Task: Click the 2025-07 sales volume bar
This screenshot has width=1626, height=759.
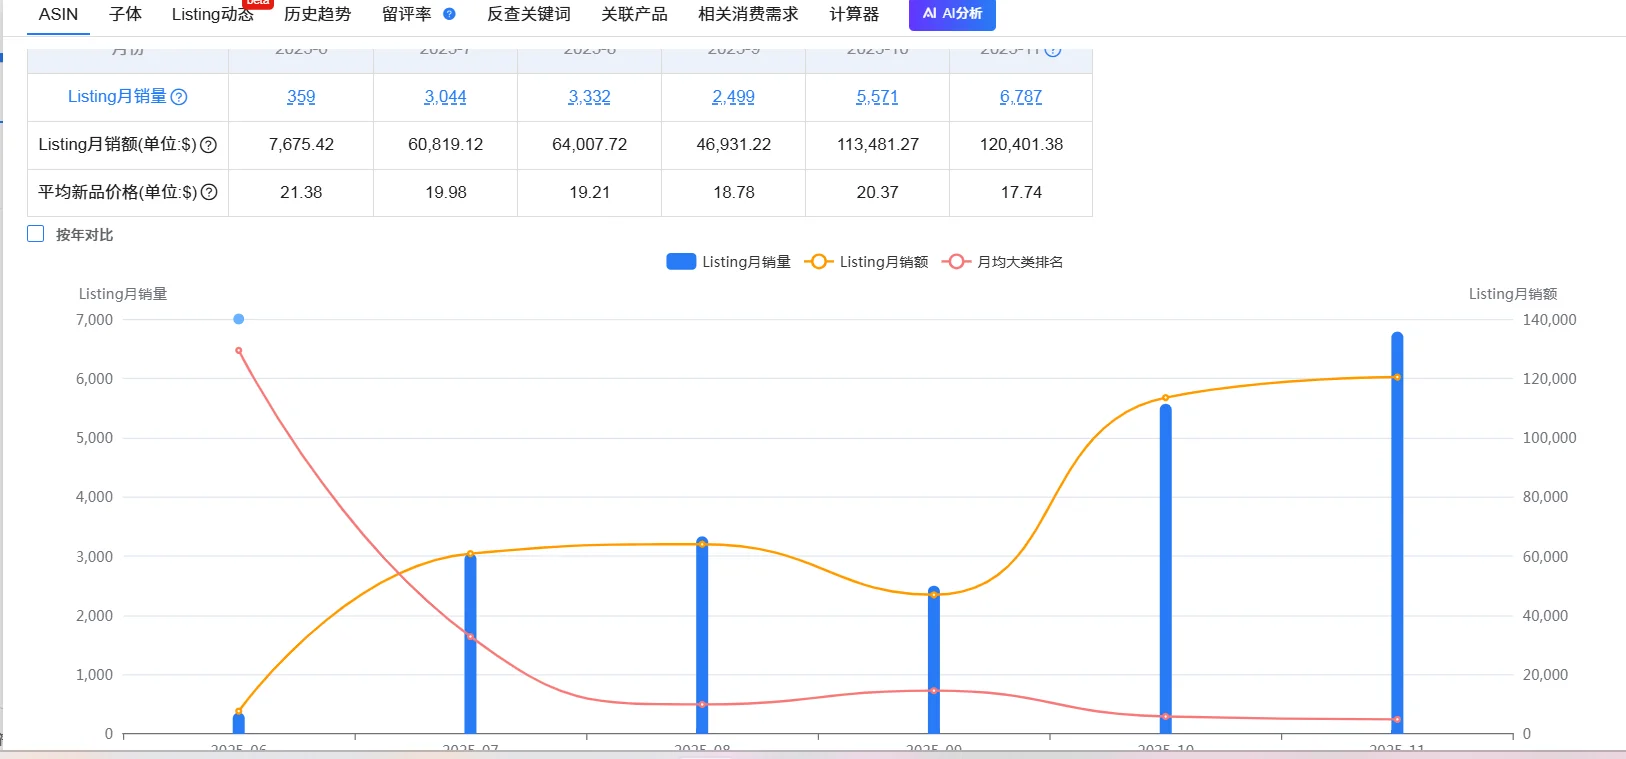Action: coord(470,644)
